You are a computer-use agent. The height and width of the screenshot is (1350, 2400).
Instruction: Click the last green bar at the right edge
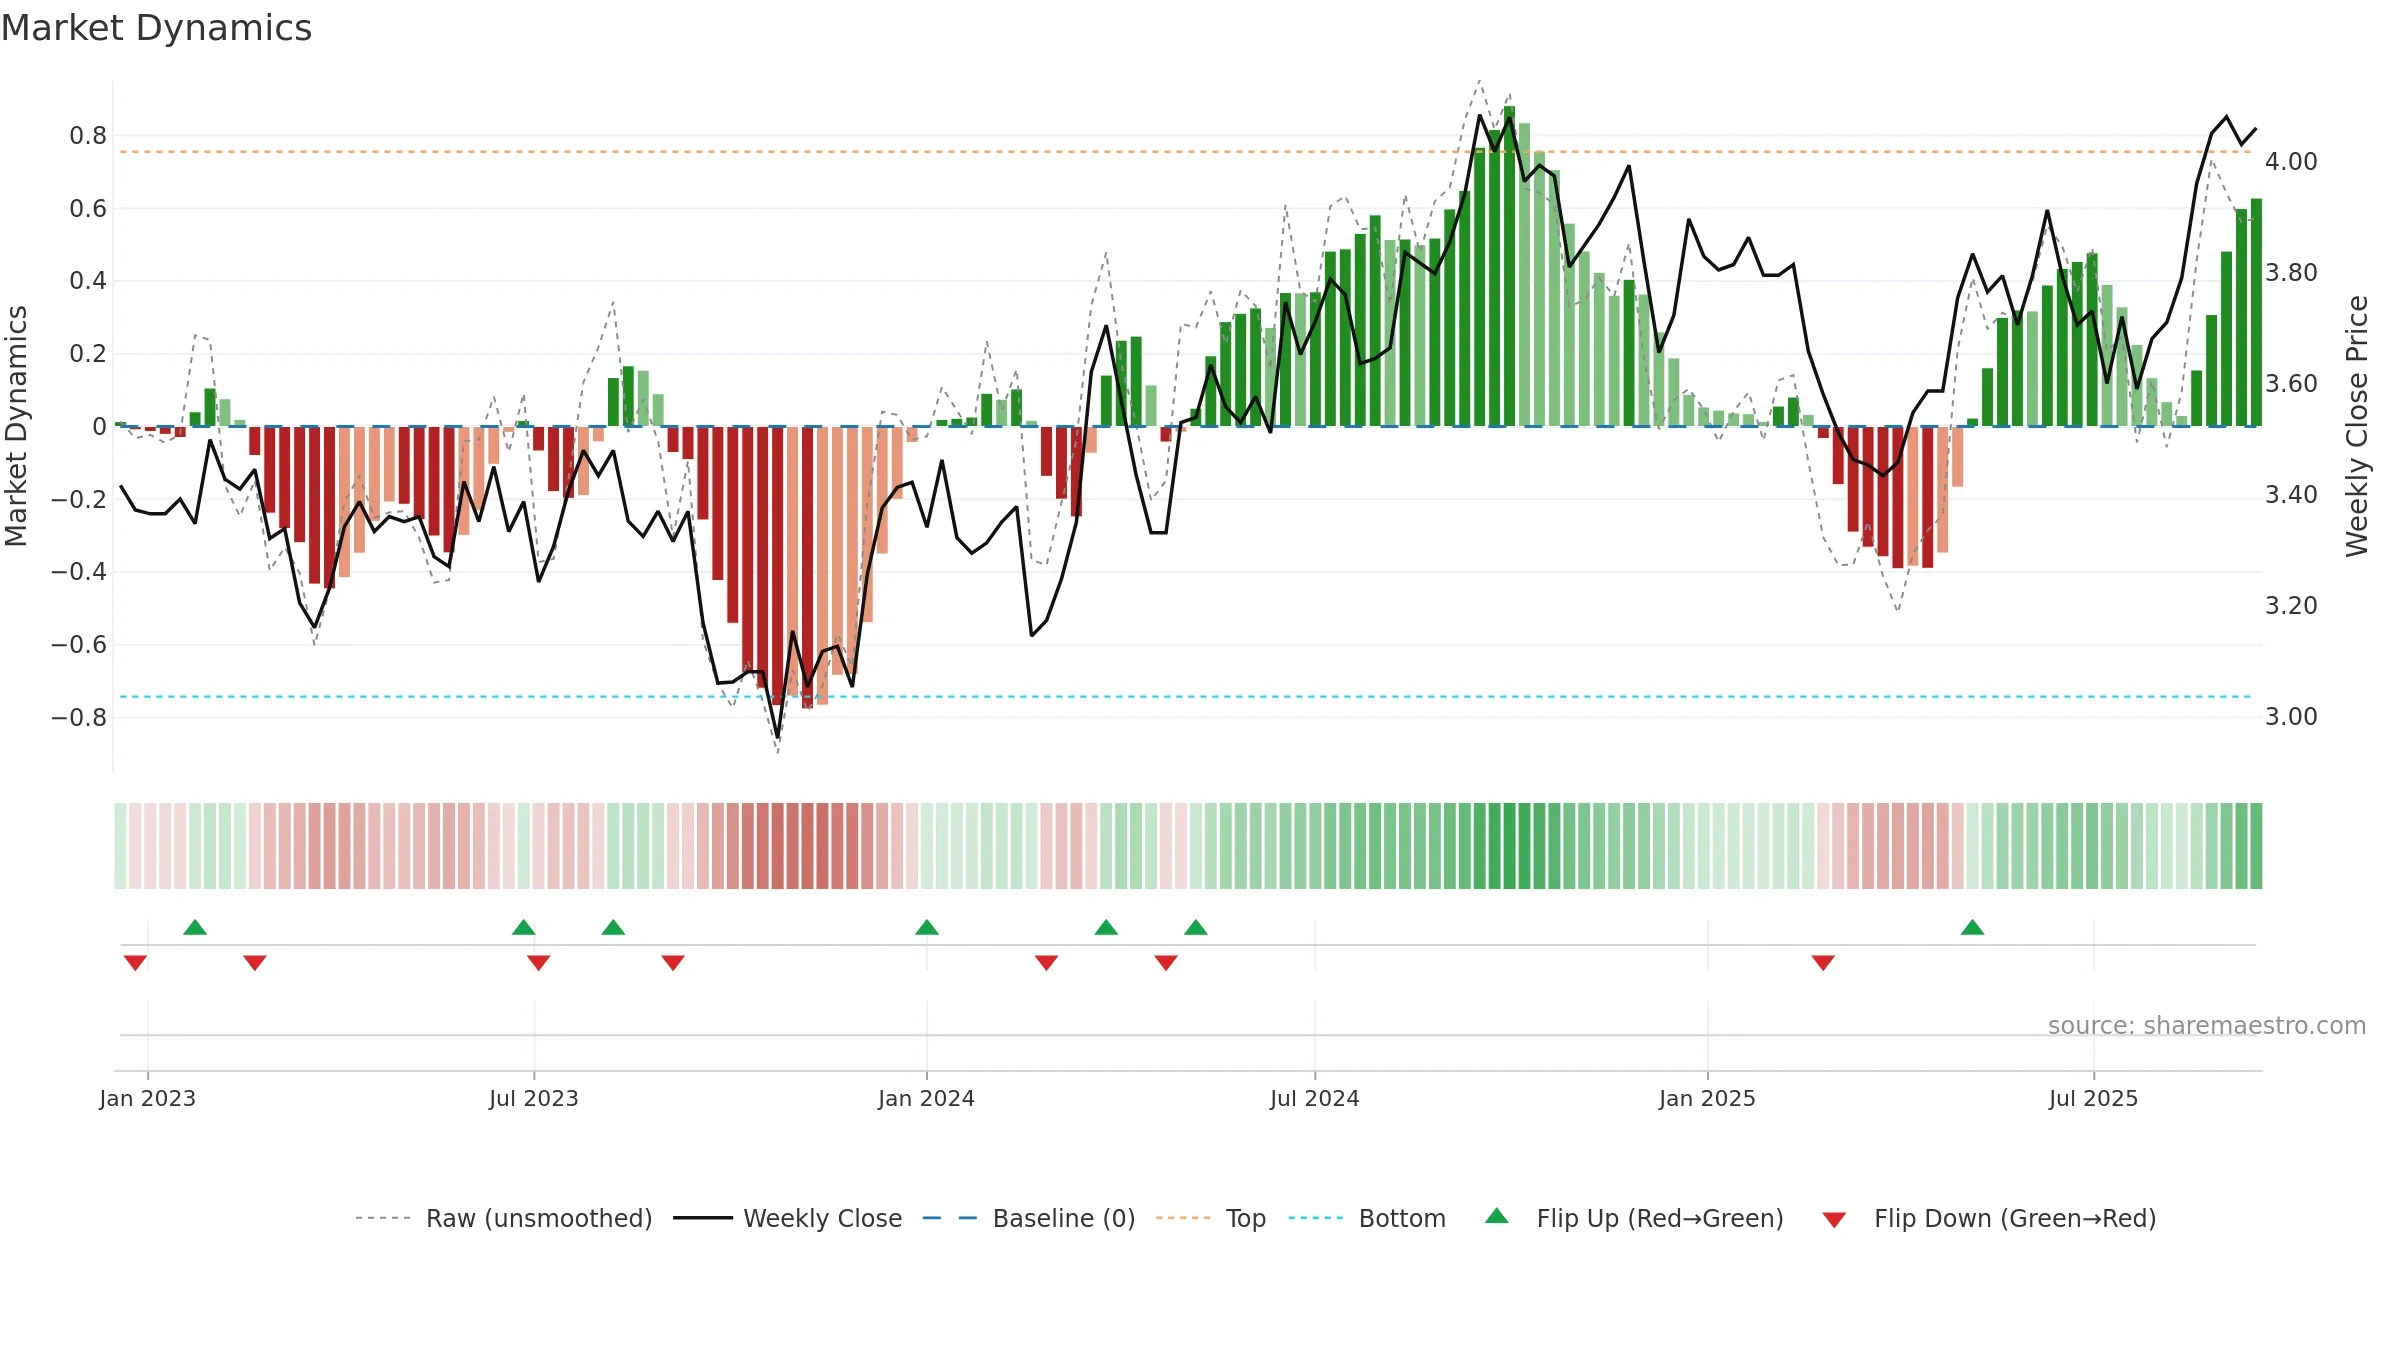click(2256, 312)
